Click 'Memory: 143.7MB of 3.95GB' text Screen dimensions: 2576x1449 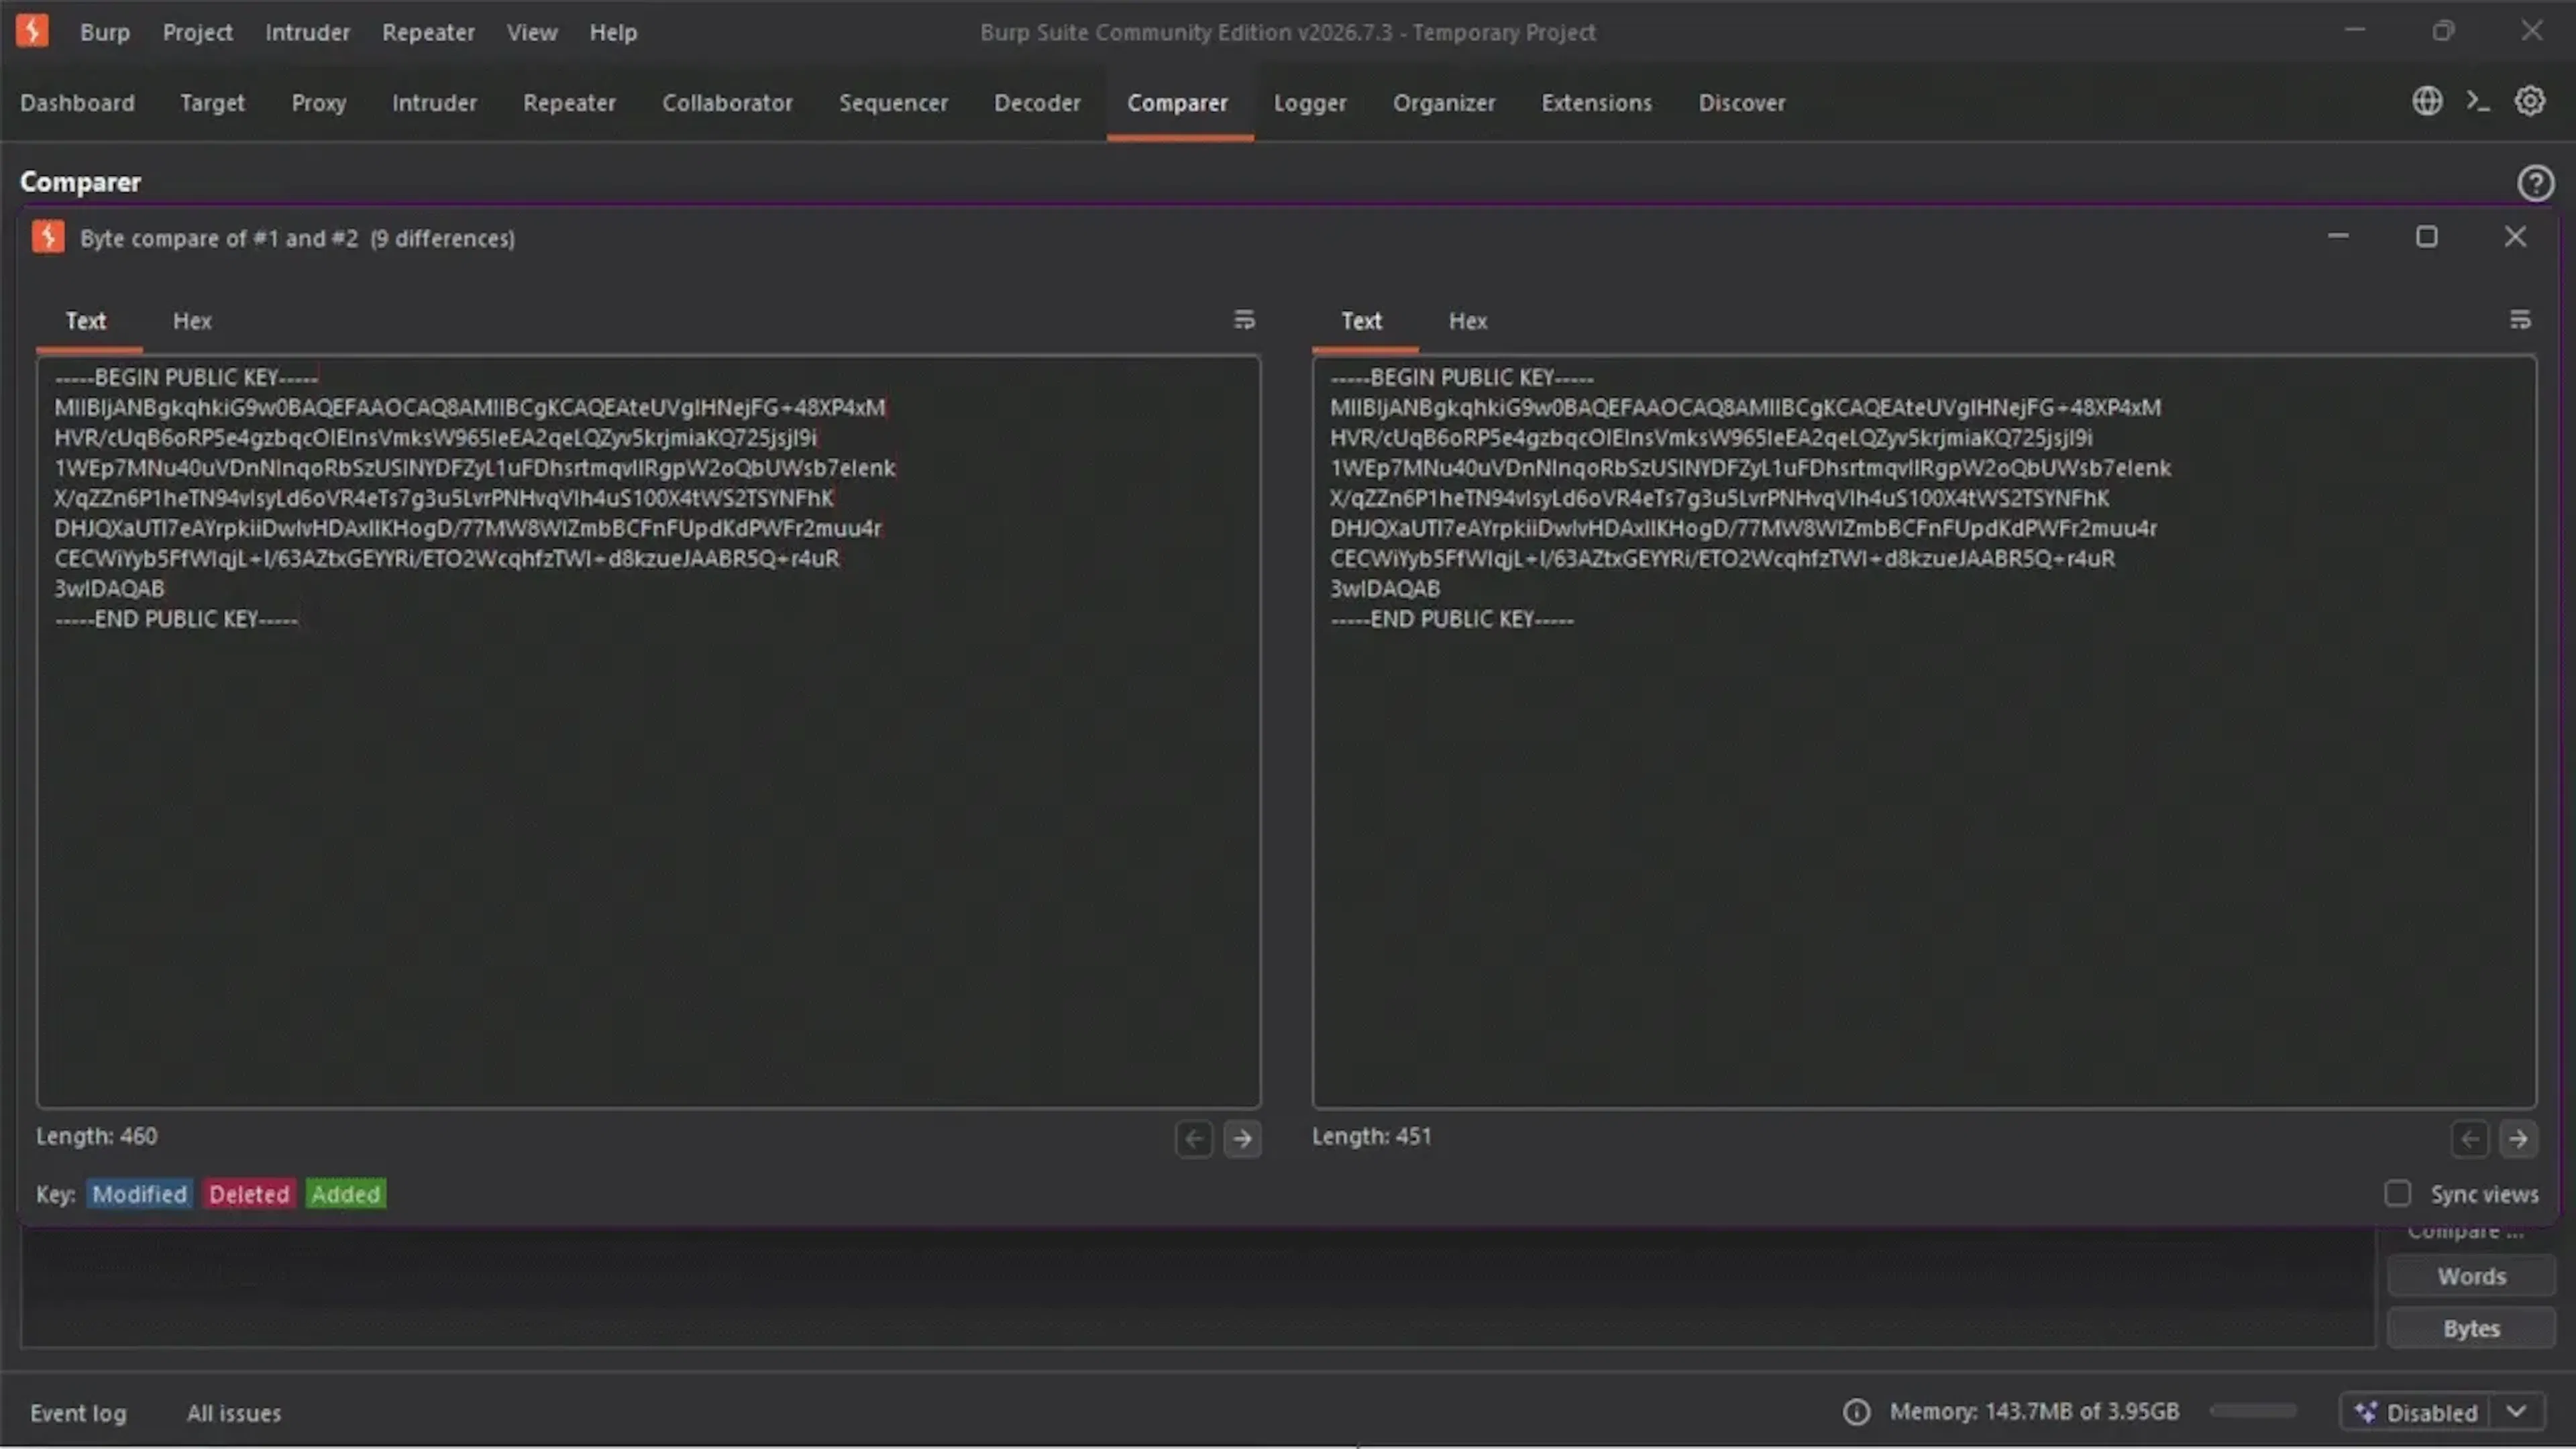tap(2034, 1411)
